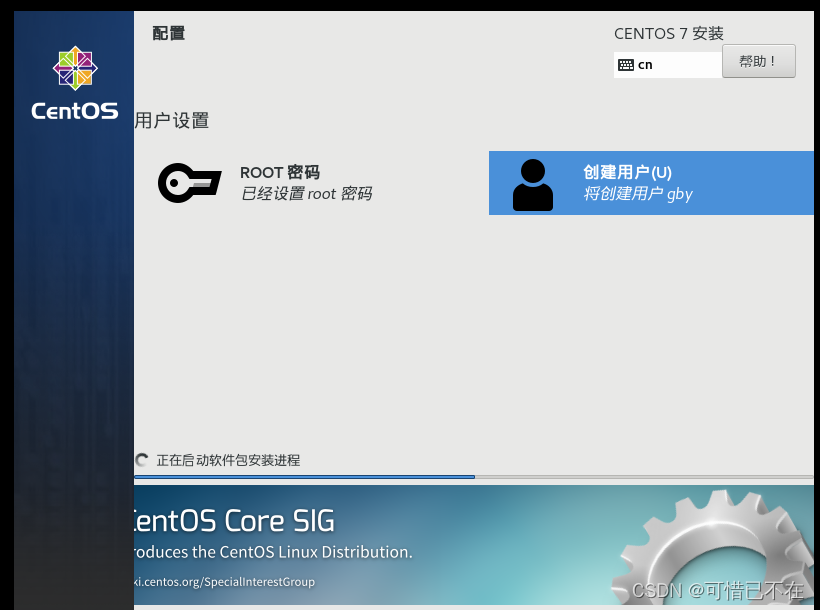Click the 帮助! button
Image resolution: width=820 pixels, height=610 pixels.
[758, 60]
